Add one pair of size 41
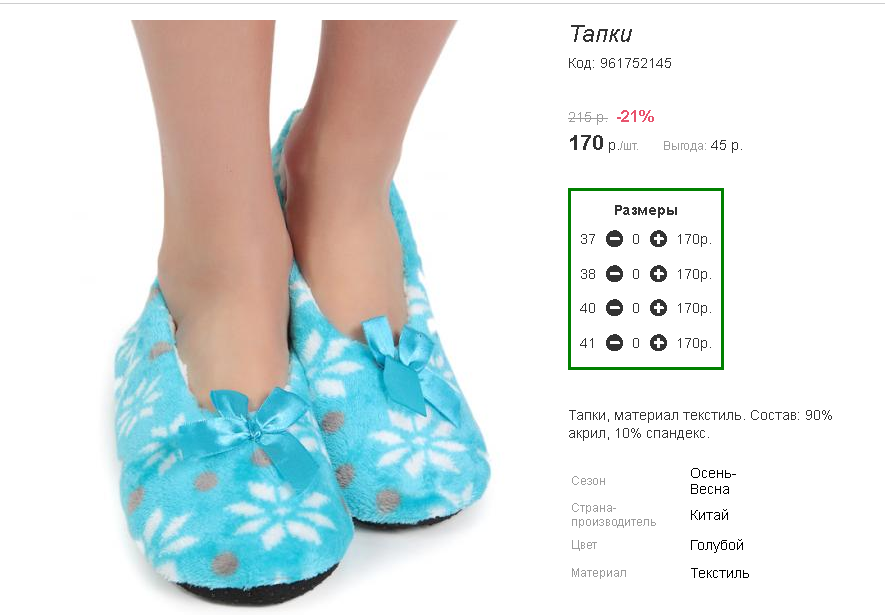The image size is (885, 615). click(x=658, y=343)
